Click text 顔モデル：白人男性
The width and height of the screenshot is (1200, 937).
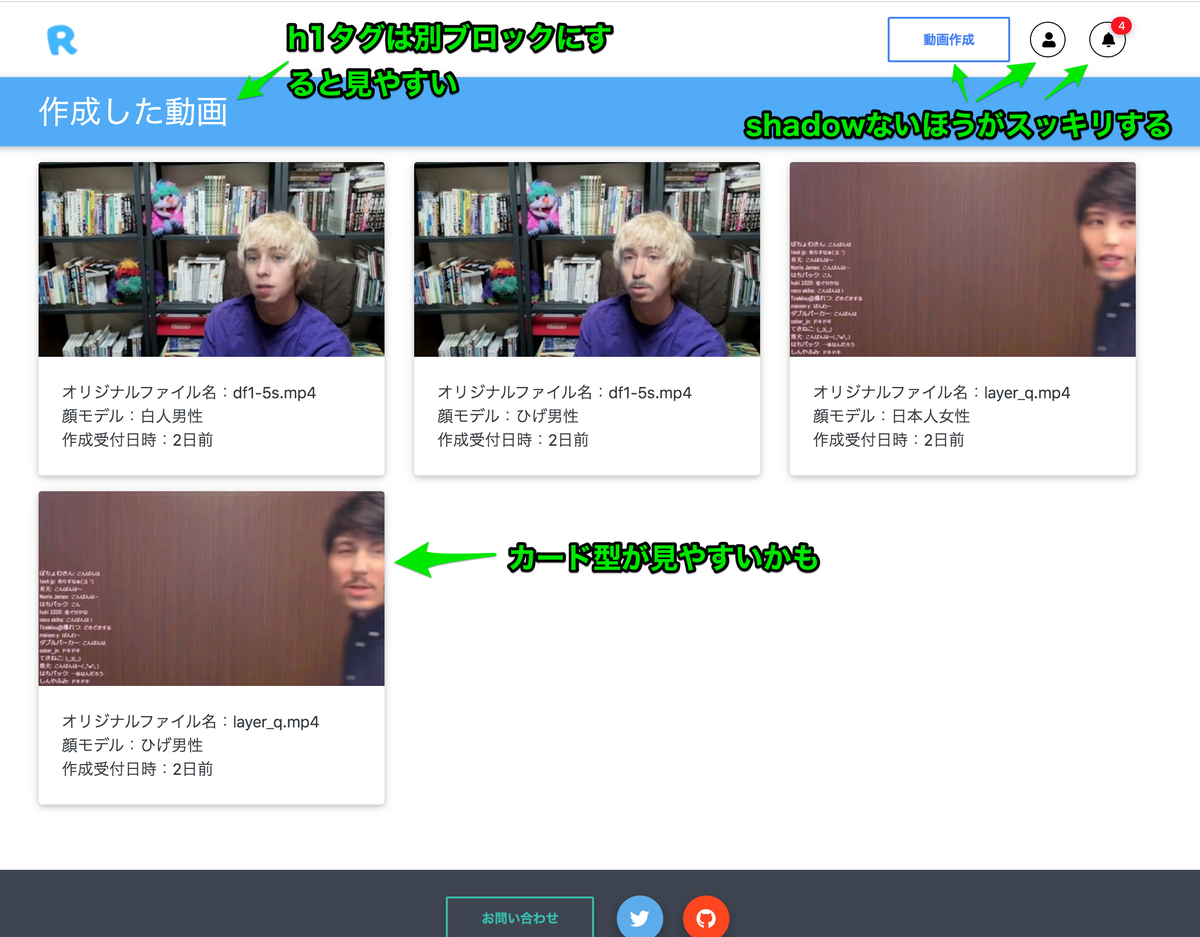[132, 416]
